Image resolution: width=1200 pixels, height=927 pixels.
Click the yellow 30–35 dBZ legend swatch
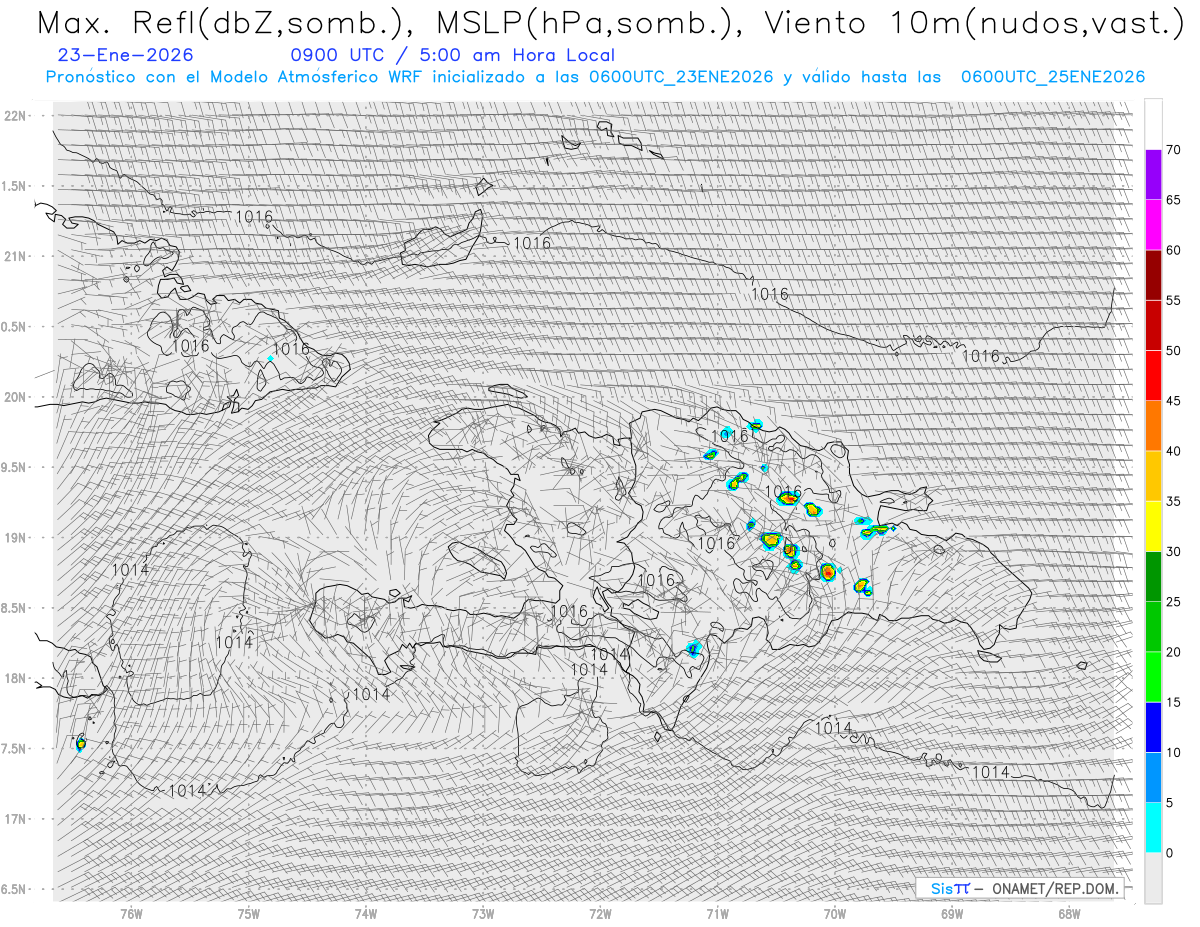coord(1153,526)
